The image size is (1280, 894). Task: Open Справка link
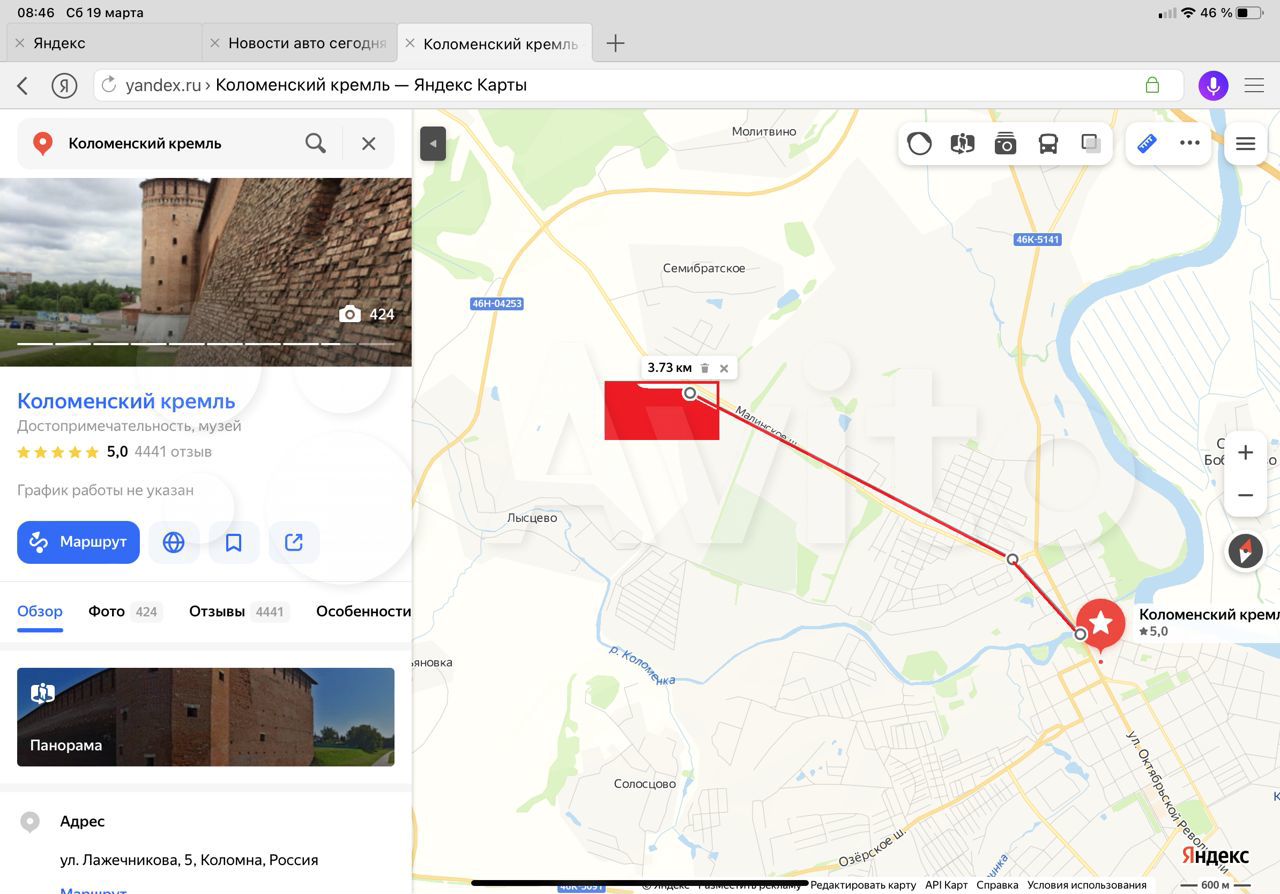pyautogui.click(x=997, y=885)
